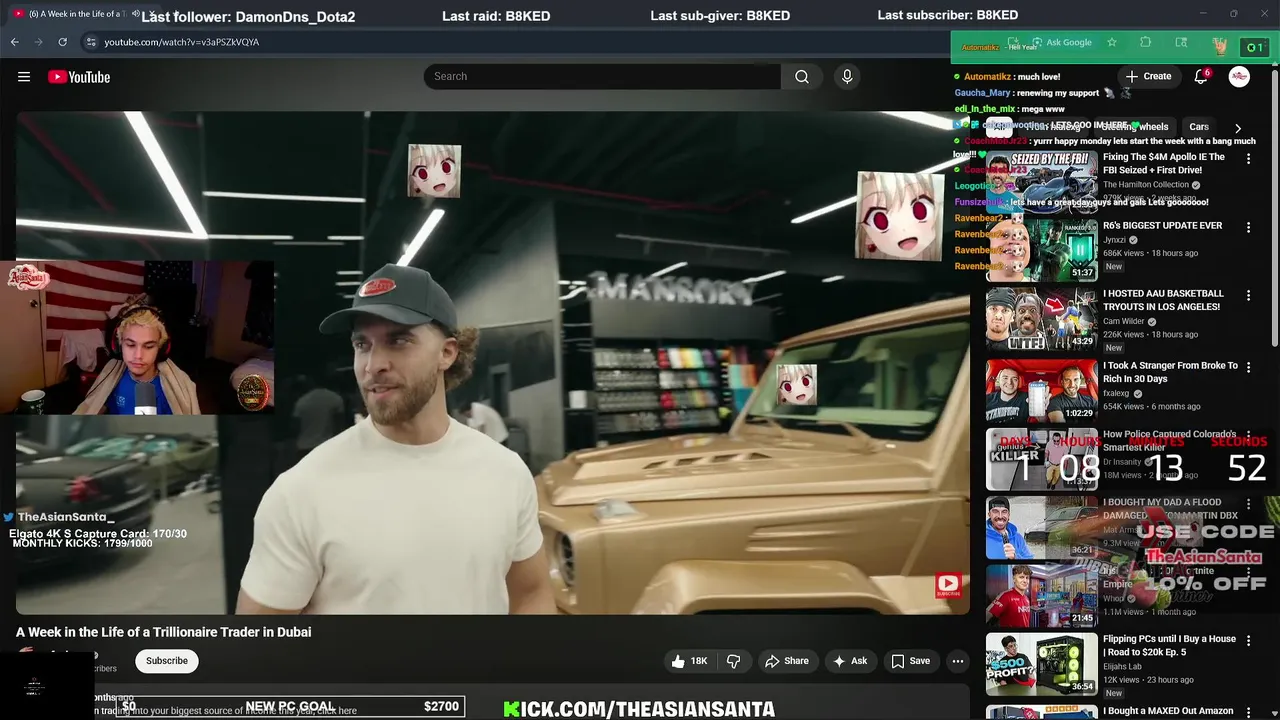Viewport: 1280px width, 720px height.
Task: Open options for Fixing The $4M Apollo video
Action: (1248, 159)
